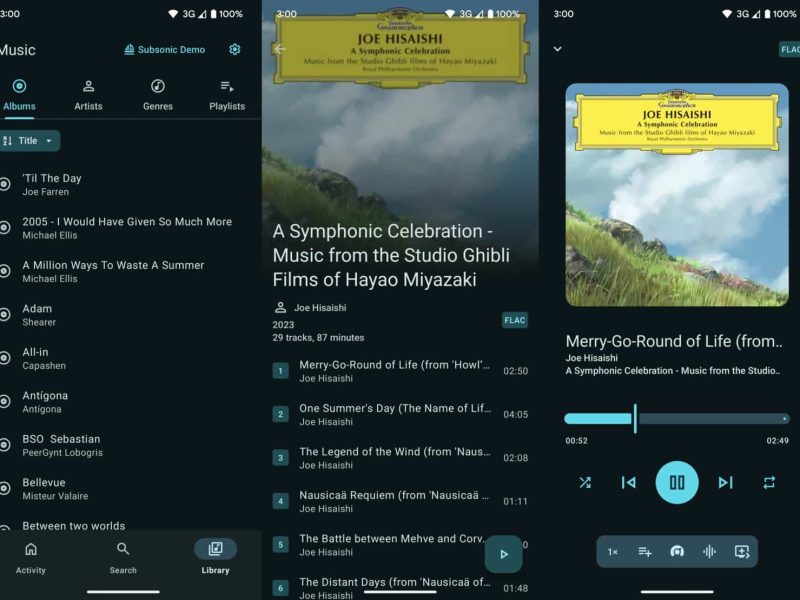
Task: Tap the Subsonic Demo server link
Action: tap(164, 49)
